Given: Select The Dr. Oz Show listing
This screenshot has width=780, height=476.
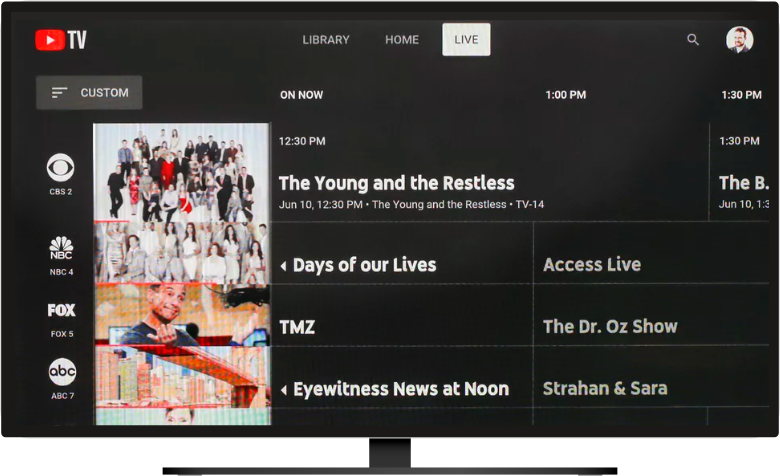Looking at the screenshot, I should click(651, 315).
